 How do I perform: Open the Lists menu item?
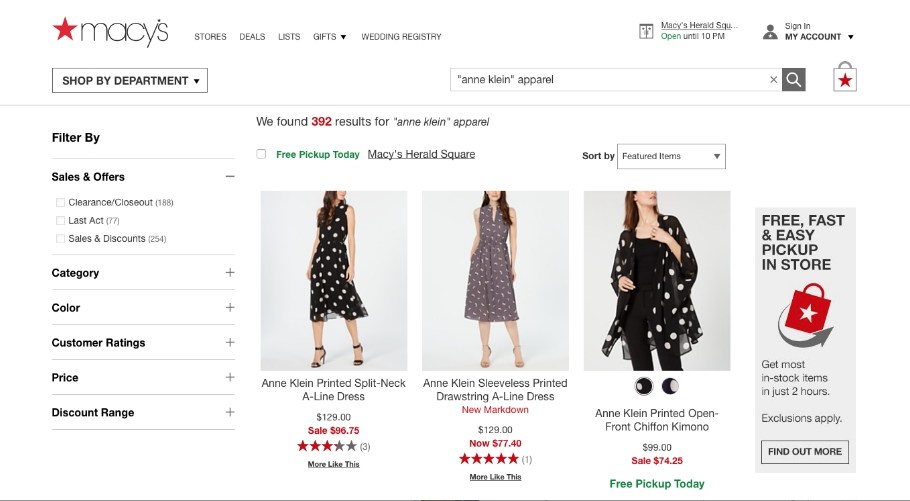(289, 37)
